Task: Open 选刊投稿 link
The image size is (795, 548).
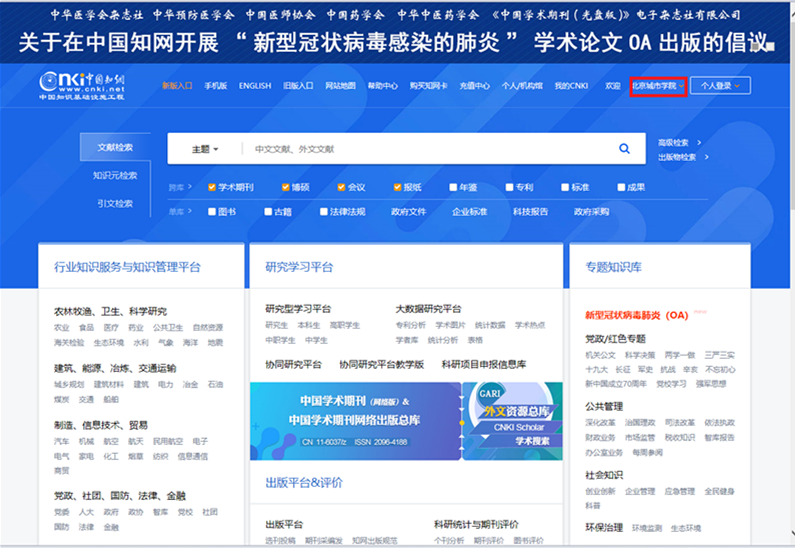Action: tap(280, 540)
